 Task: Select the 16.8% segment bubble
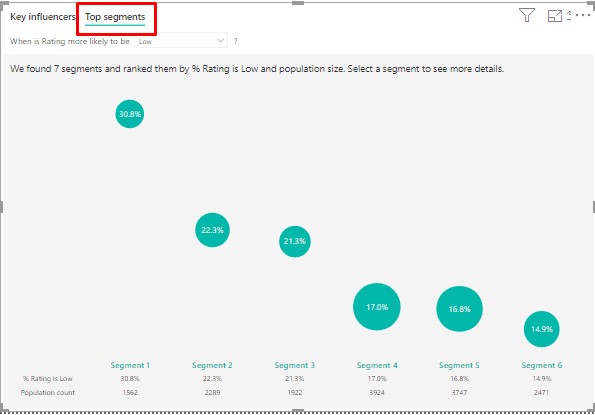[x=460, y=309]
